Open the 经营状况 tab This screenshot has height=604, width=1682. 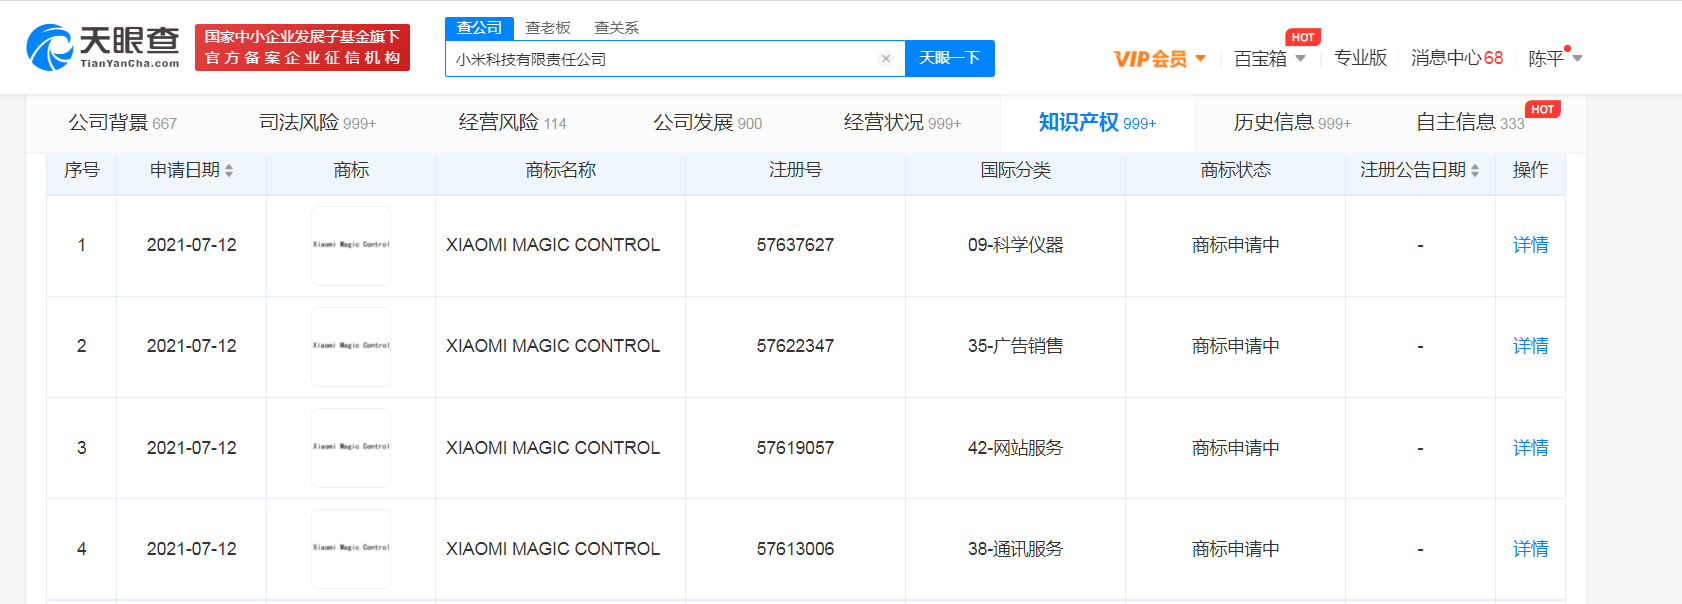pyautogui.click(x=902, y=123)
